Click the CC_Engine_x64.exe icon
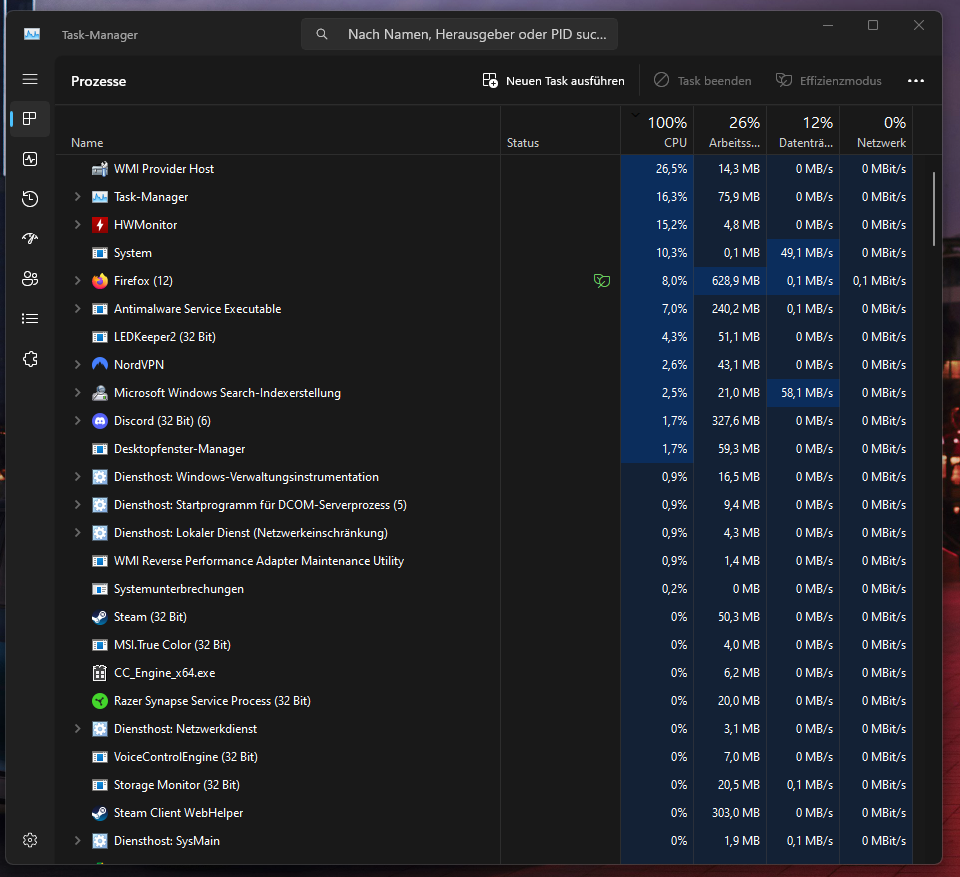The image size is (960, 877). coord(100,673)
